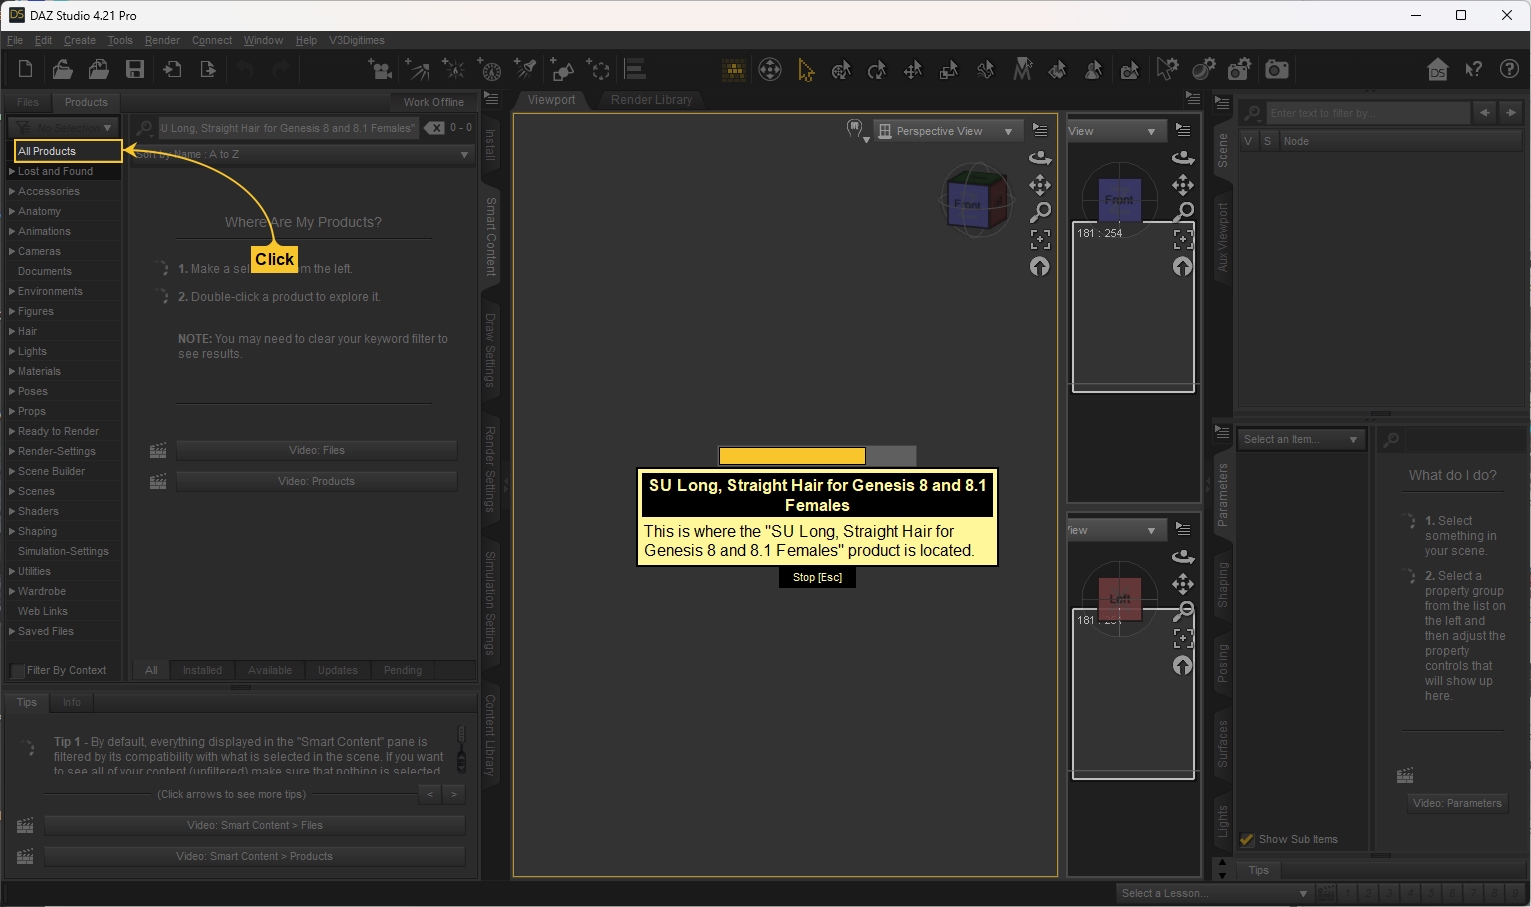
Task: Click the Render camera icon
Action: (x=1277, y=69)
